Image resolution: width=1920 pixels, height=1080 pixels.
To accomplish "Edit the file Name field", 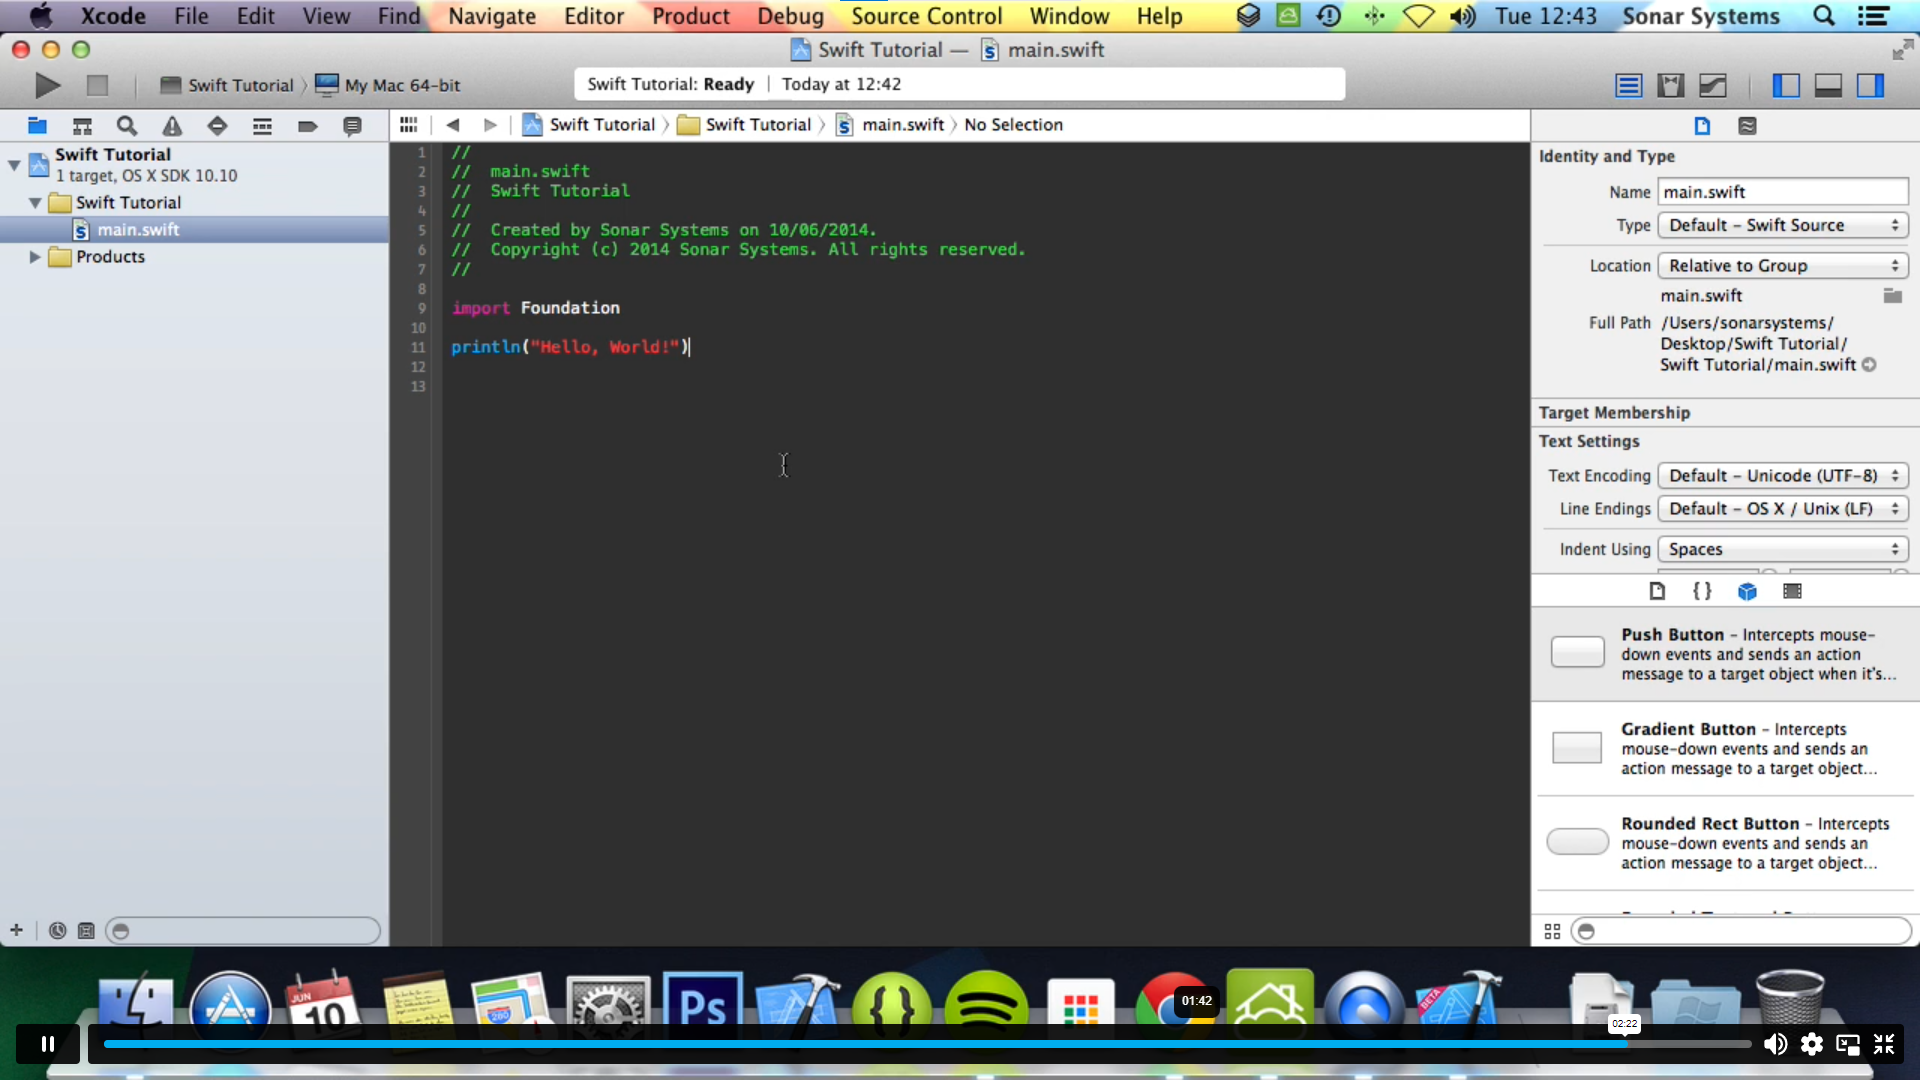I will (1783, 192).
